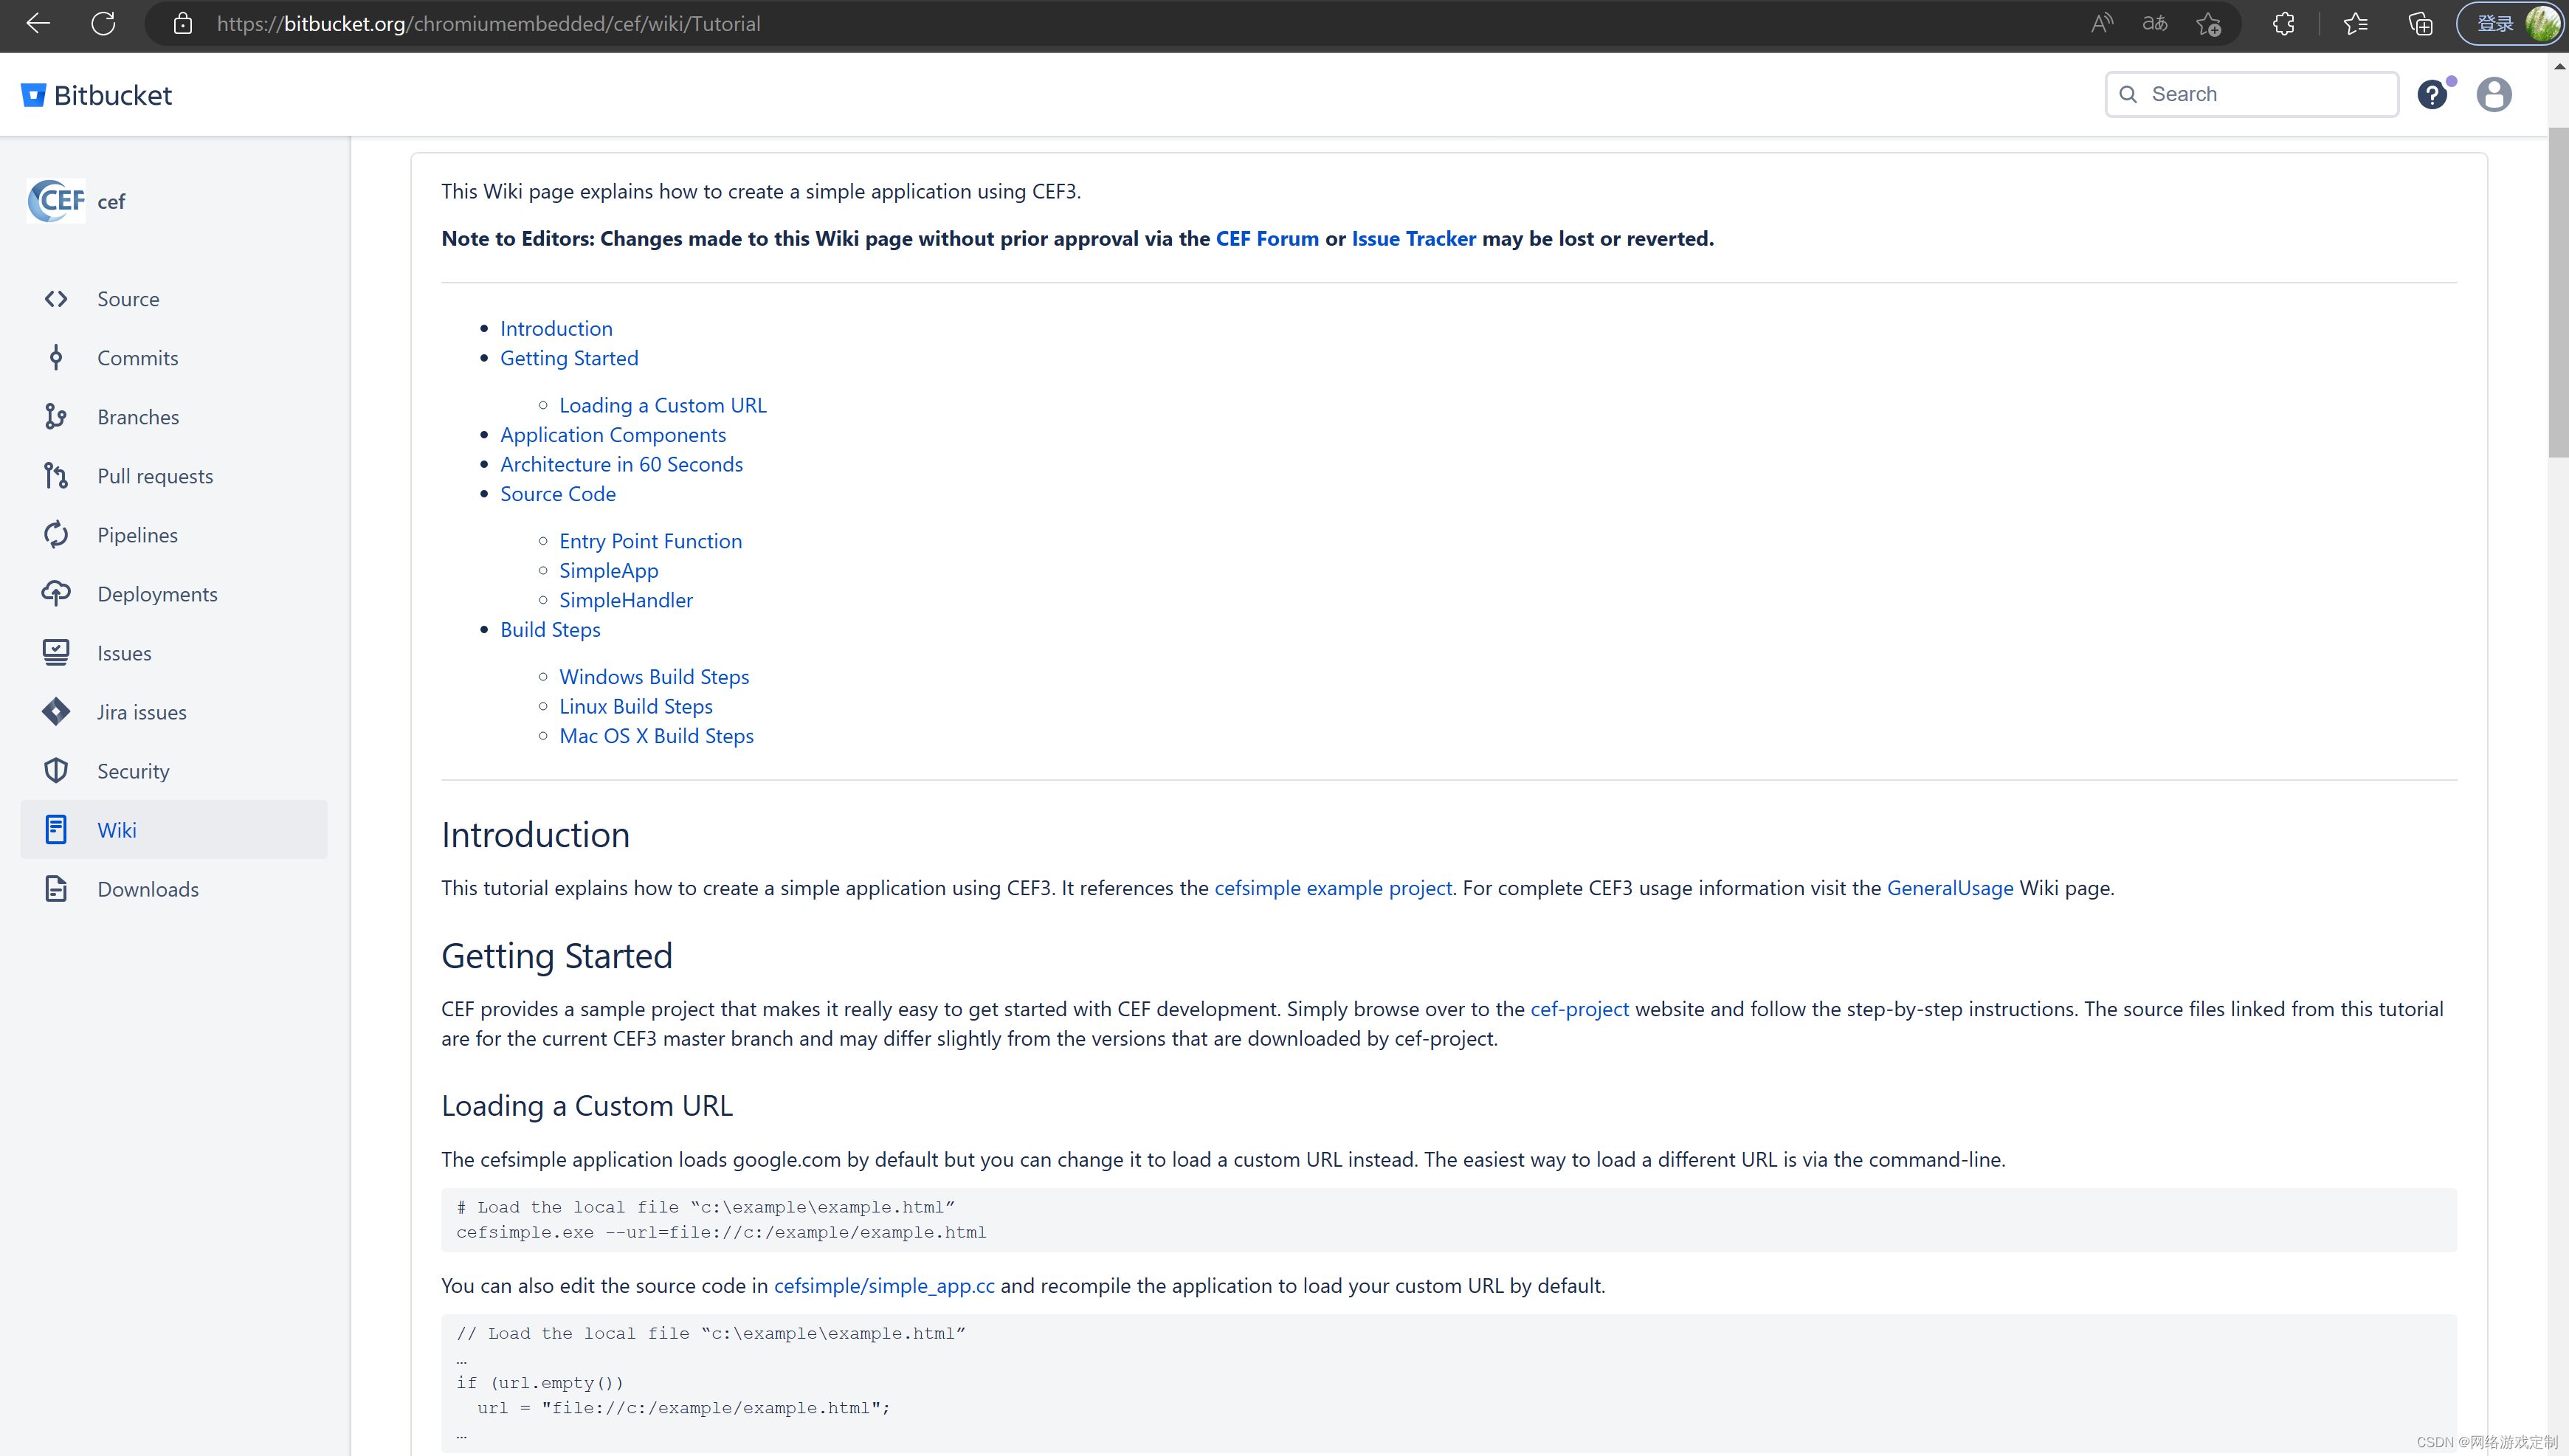Jump to Architecture in 60 Seconds
Screen dimensions: 2569x1456
point(621,464)
